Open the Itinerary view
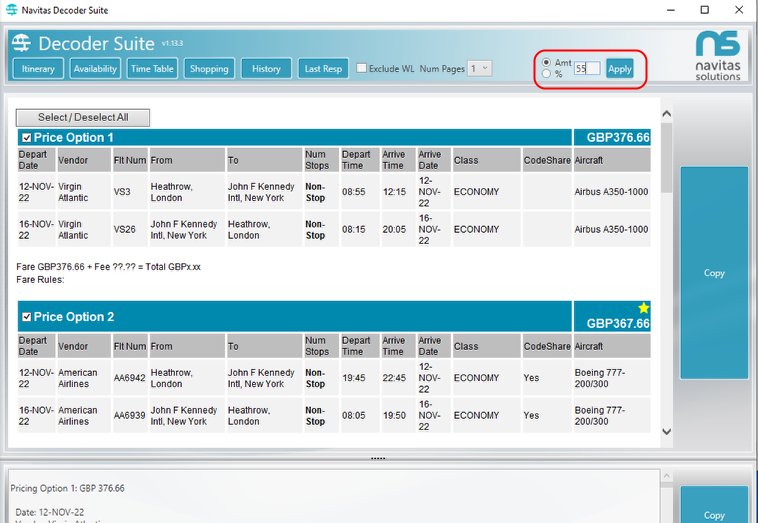Image resolution: width=758 pixels, height=523 pixels. click(38, 69)
